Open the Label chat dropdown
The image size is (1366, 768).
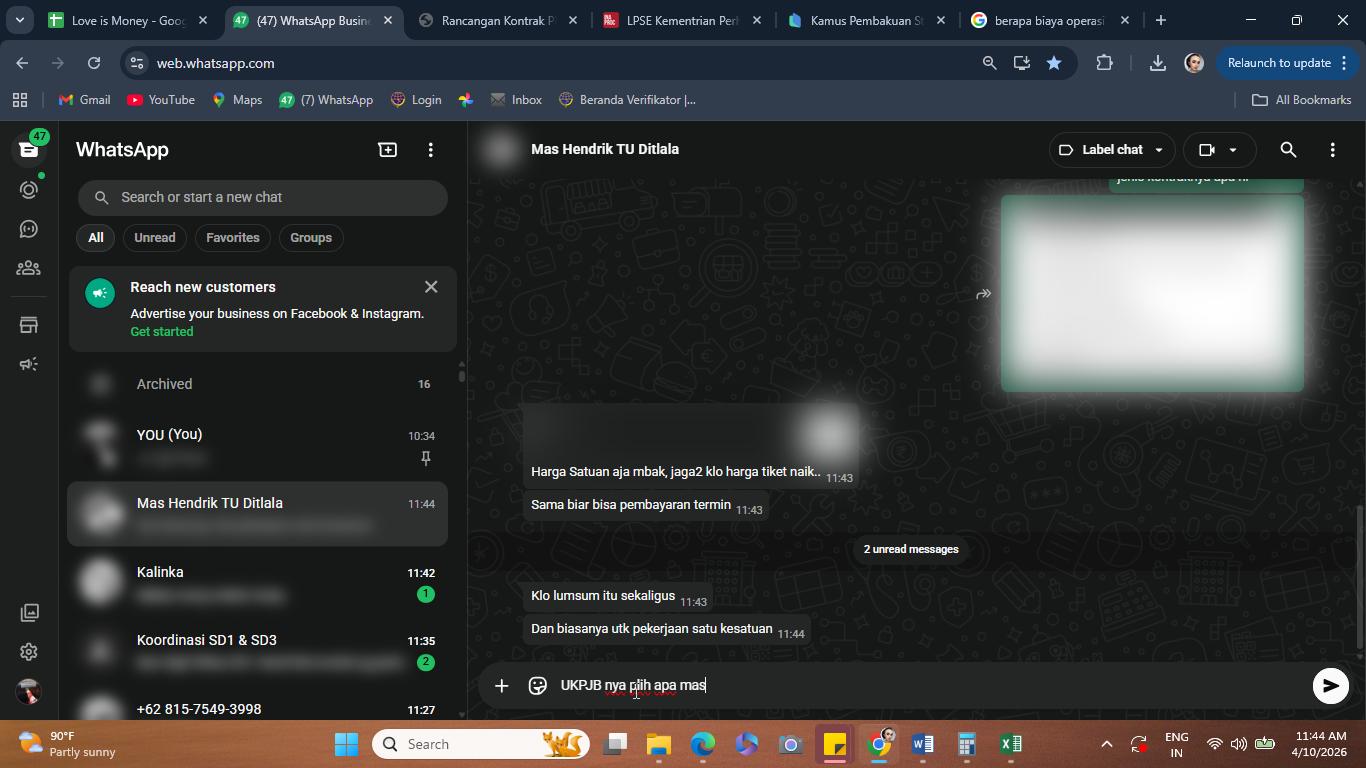(1111, 150)
